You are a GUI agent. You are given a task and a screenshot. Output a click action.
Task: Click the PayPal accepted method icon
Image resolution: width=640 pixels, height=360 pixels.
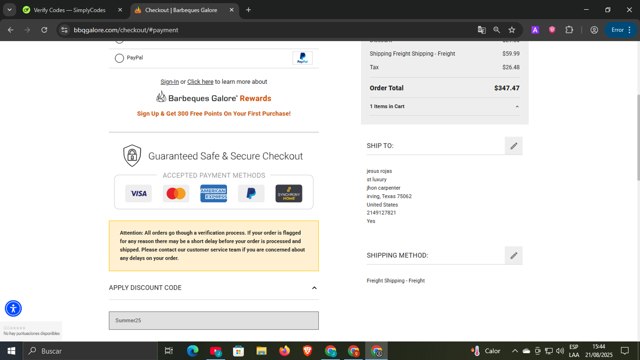pyautogui.click(x=251, y=193)
